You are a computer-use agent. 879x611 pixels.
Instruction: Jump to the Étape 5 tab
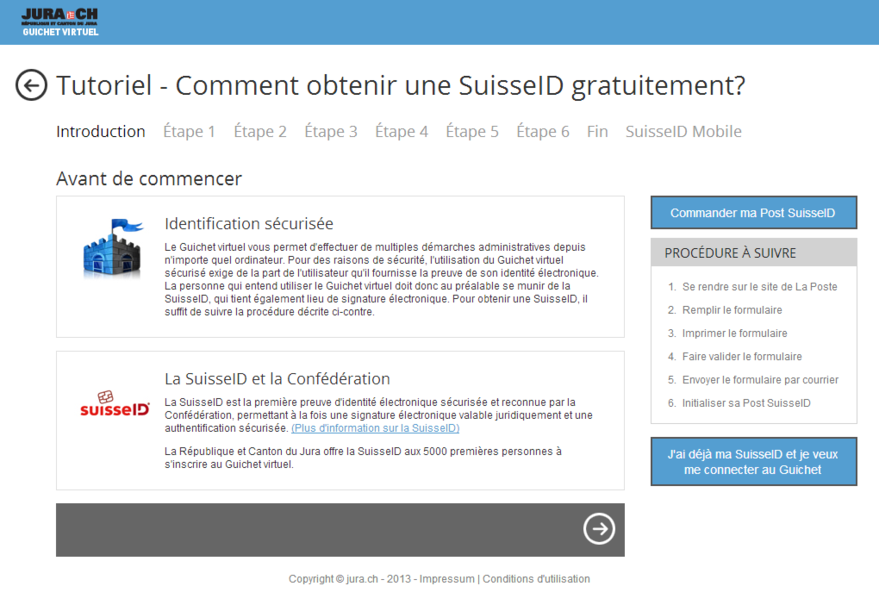tap(471, 131)
